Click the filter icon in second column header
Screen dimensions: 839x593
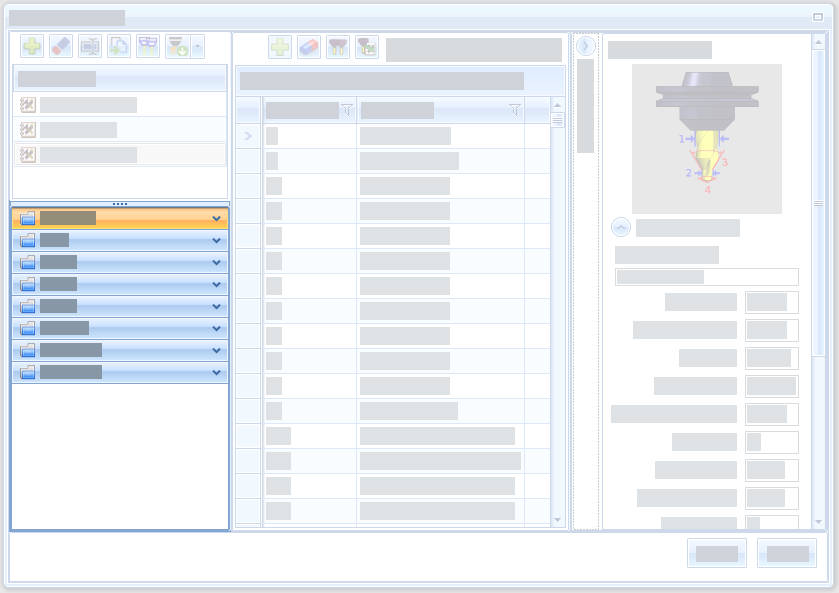(514, 110)
